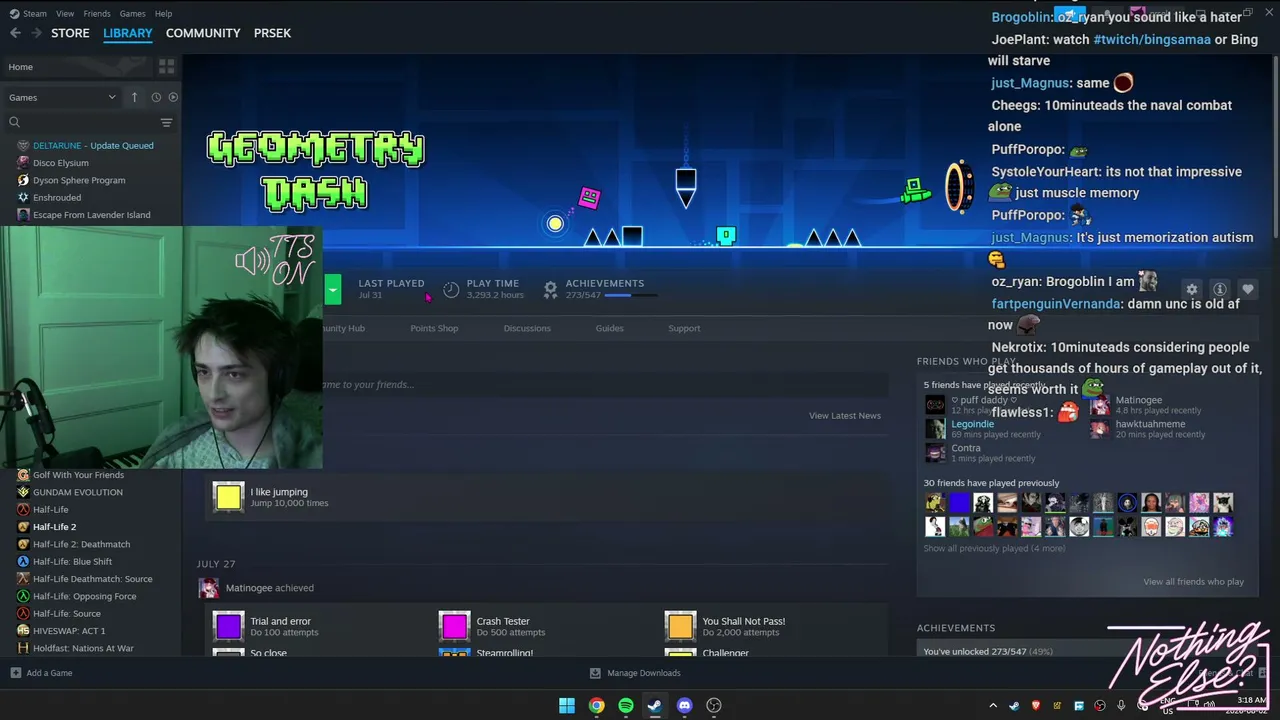Click the library search magnifier icon
Image resolution: width=1280 pixels, height=720 pixels.
pos(14,122)
